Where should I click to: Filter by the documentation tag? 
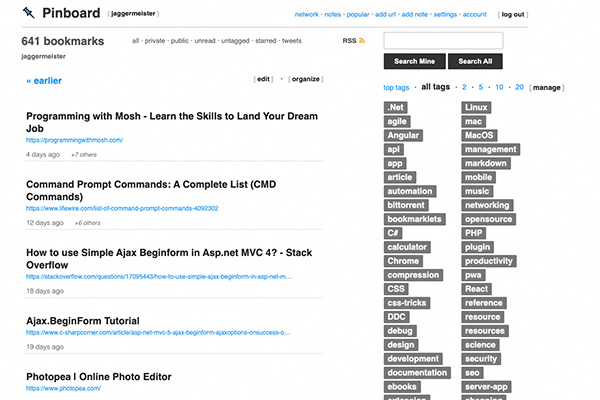click(x=417, y=372)
